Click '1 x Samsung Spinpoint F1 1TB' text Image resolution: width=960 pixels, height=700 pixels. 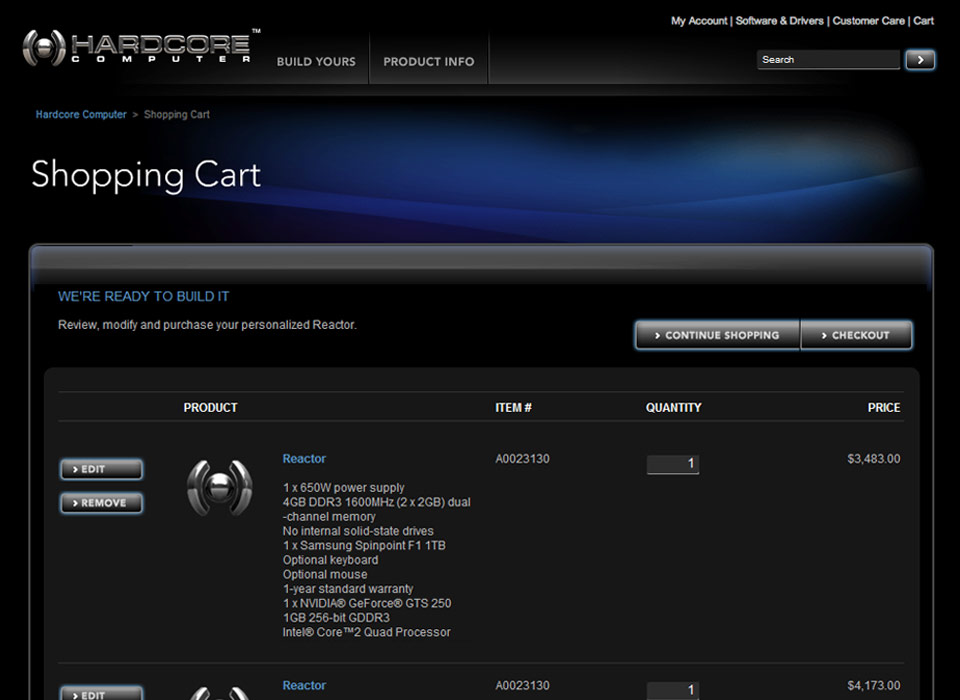(x=364, y=546)
